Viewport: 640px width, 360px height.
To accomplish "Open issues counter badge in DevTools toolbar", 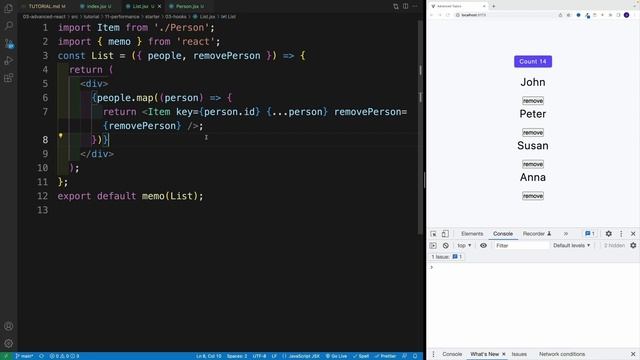I will [590, 234].
